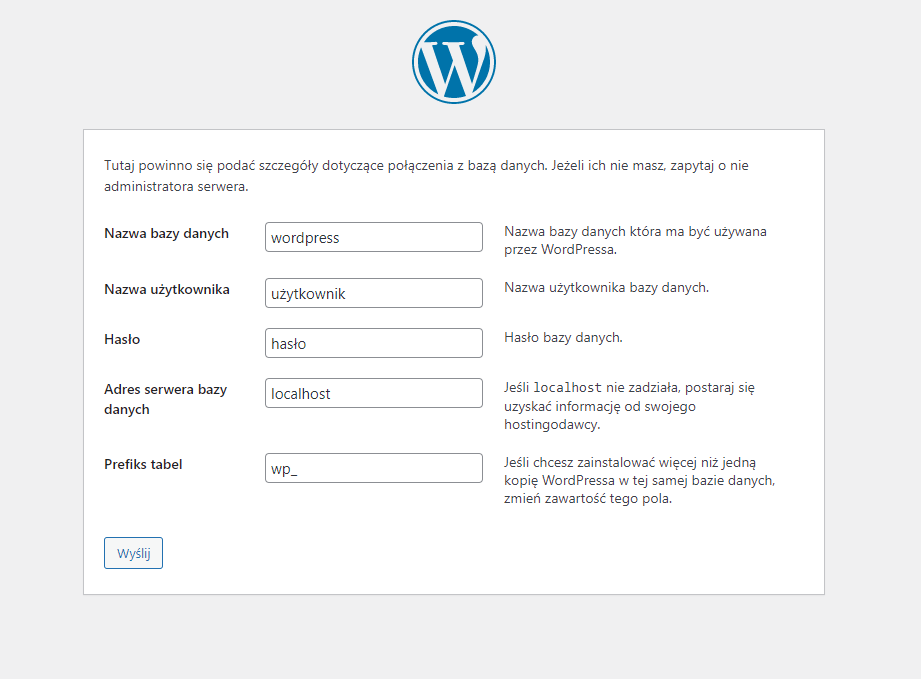Select the password field containing 'hasło'
This screenshot has height=679, width=921.
(x=374, y=343)
